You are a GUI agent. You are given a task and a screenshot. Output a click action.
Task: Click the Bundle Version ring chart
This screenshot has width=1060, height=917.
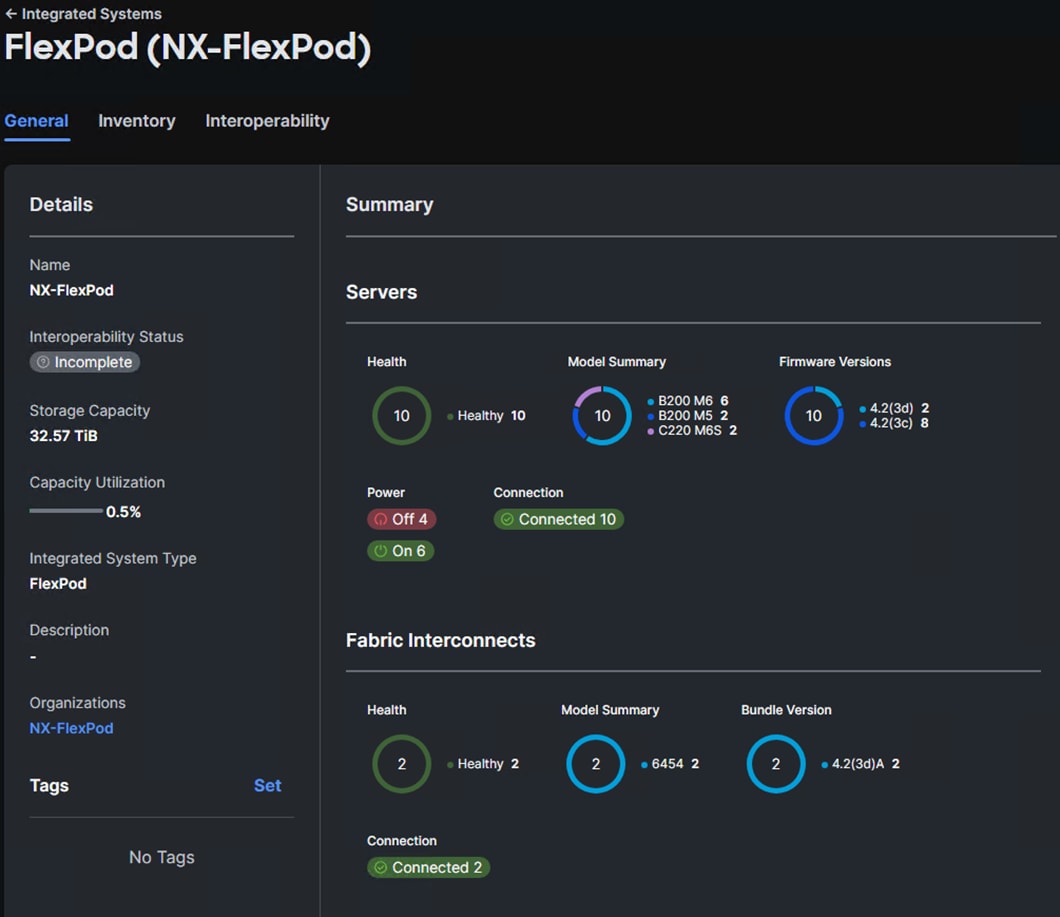coord(775,764)
